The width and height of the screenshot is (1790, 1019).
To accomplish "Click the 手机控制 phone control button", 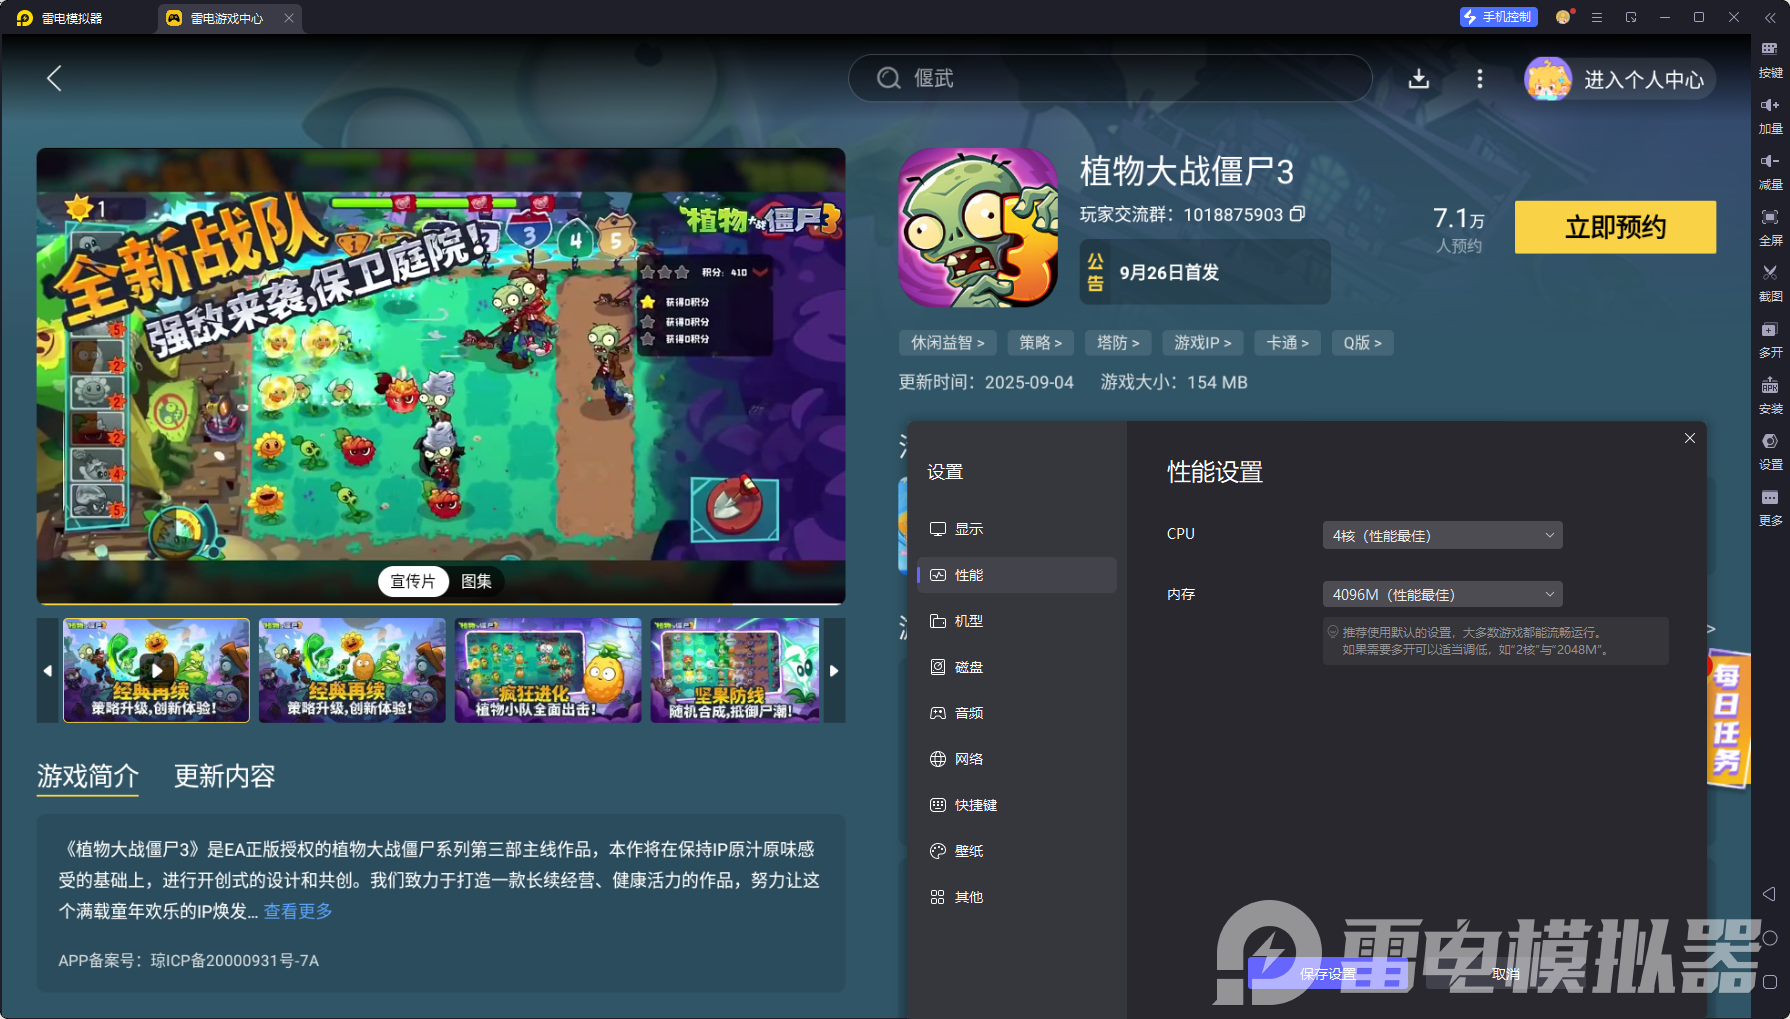I will pyautogui.click(x=1498, y=17).
